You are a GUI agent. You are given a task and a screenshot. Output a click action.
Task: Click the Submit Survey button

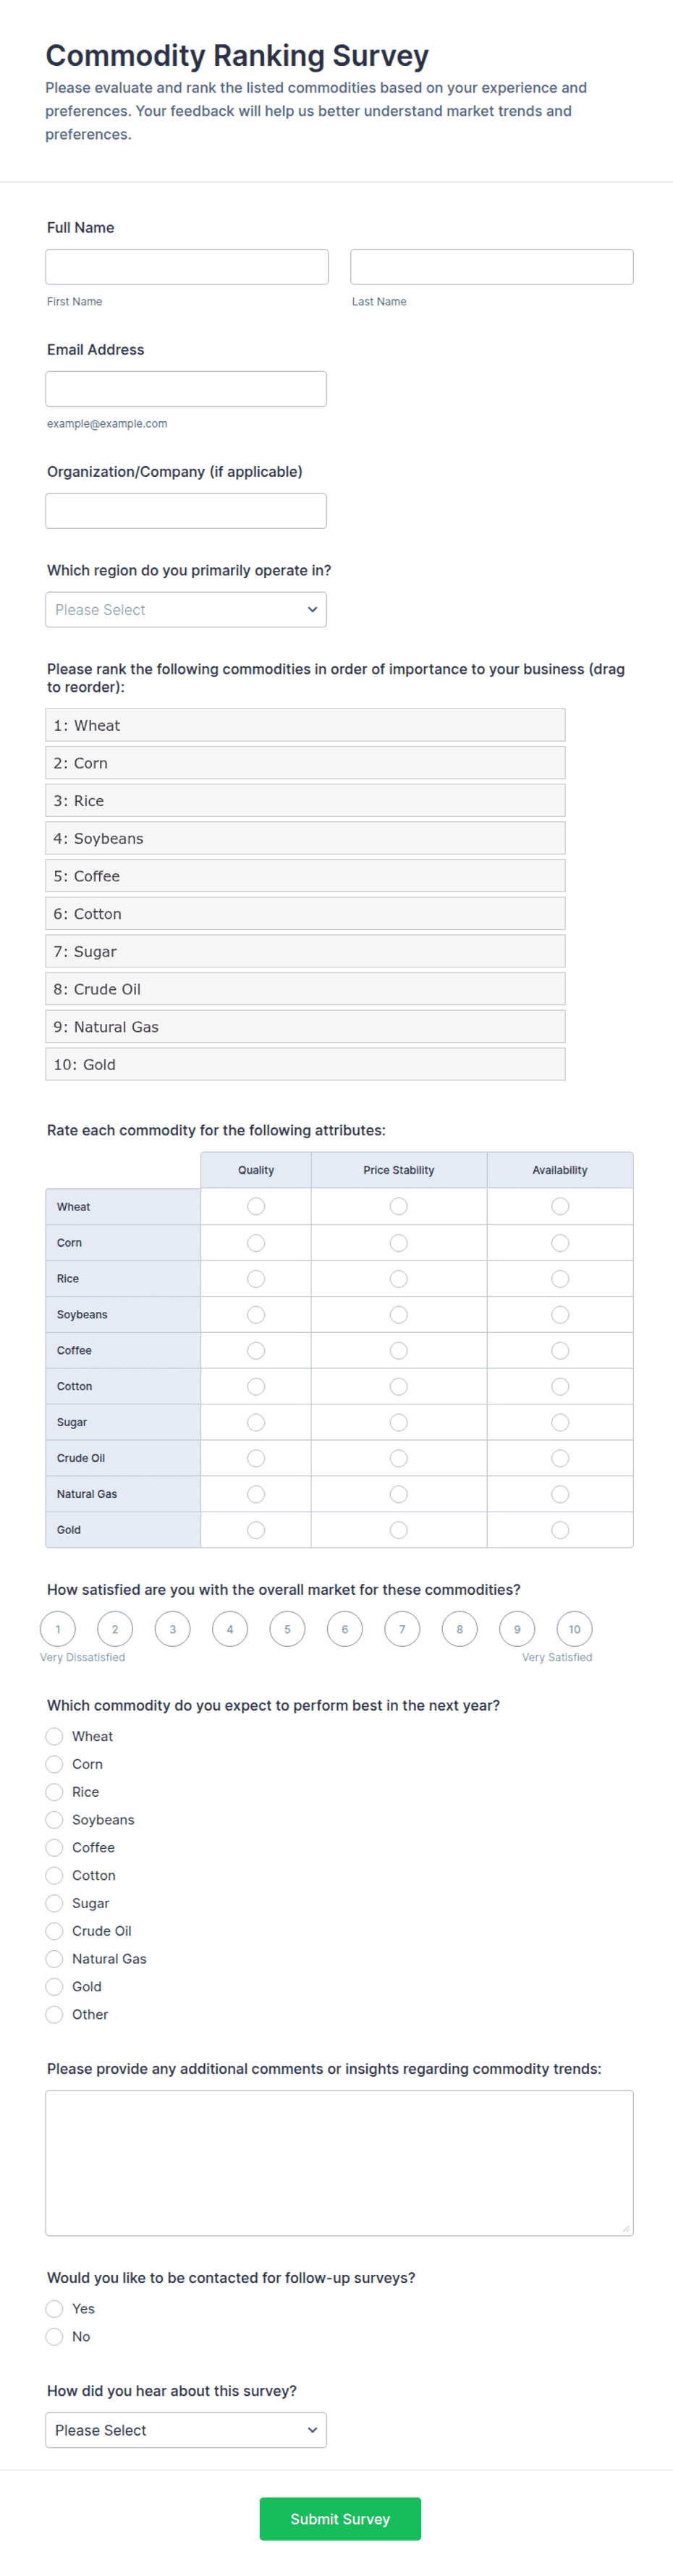pyautogui.click(x=340, y=2519)
